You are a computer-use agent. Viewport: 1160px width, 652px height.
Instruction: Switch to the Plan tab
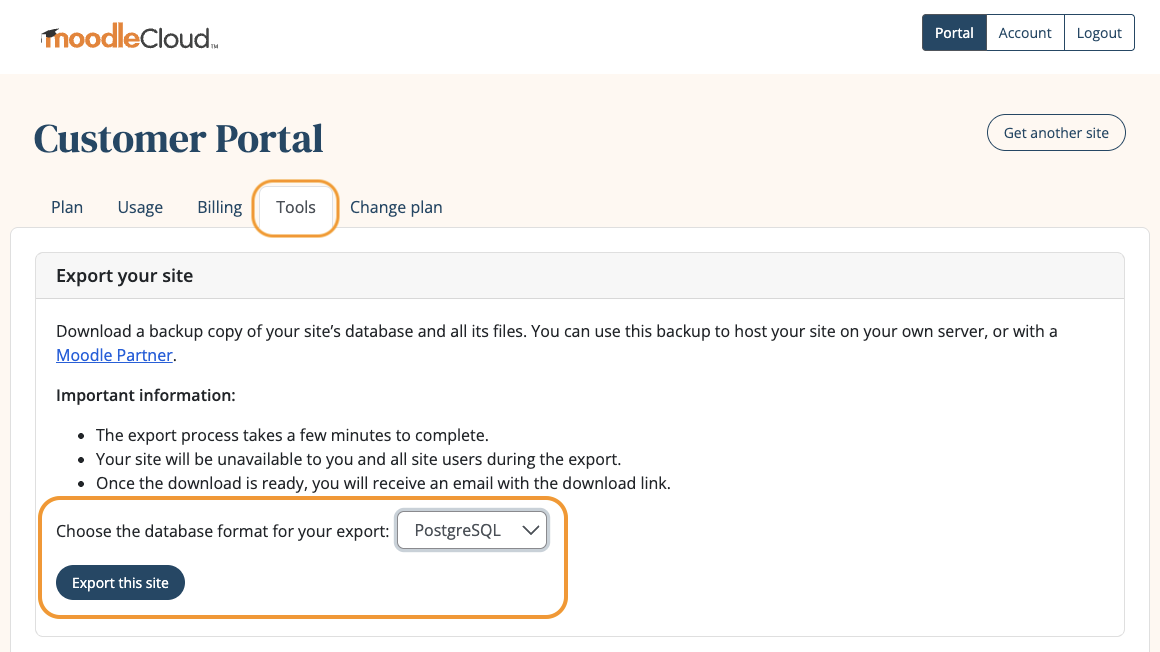click(66, 207)
